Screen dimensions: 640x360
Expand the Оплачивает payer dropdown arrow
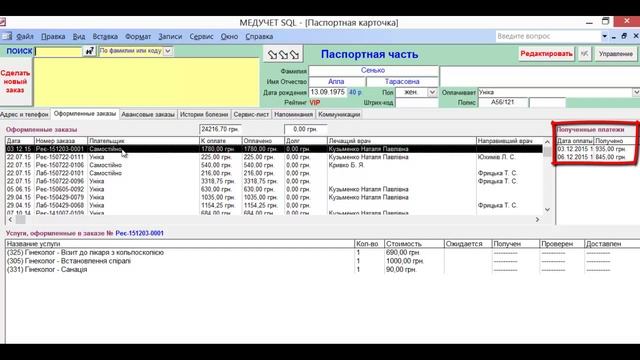tap(636, 92)
